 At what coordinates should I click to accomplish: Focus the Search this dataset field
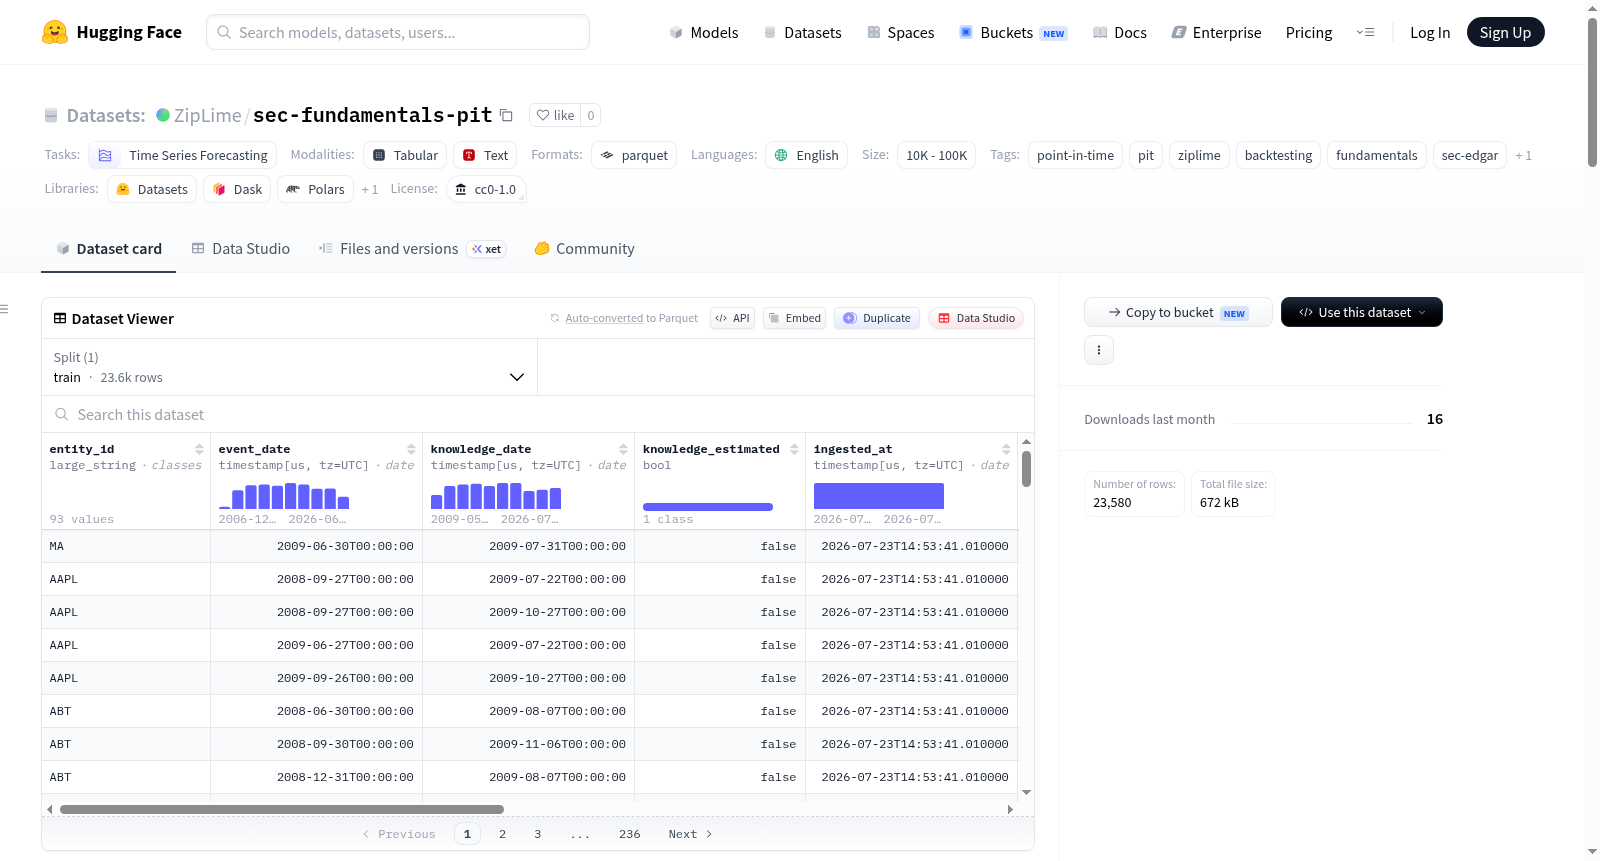538,414
